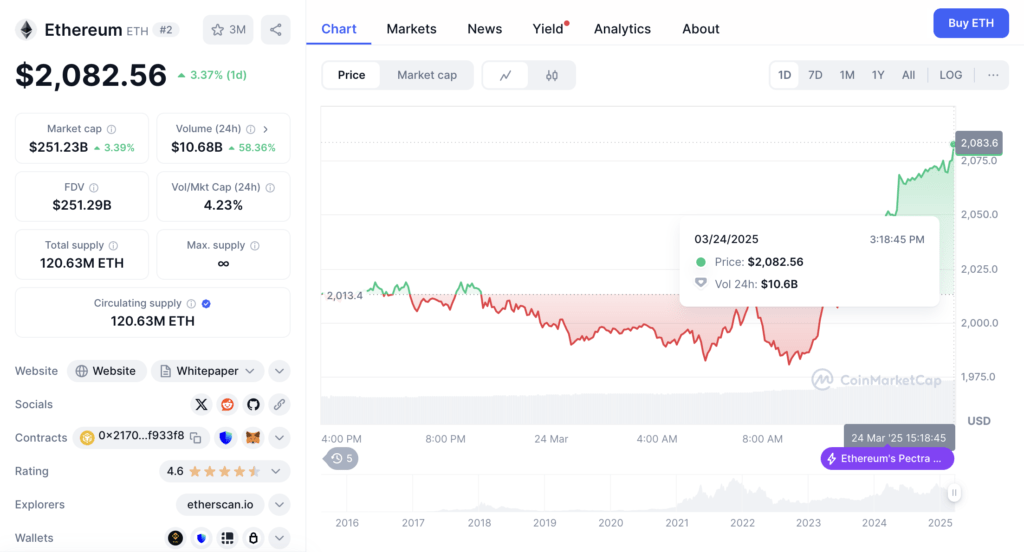
Task: Copy the contract address icon
Action: click(195, 438)
